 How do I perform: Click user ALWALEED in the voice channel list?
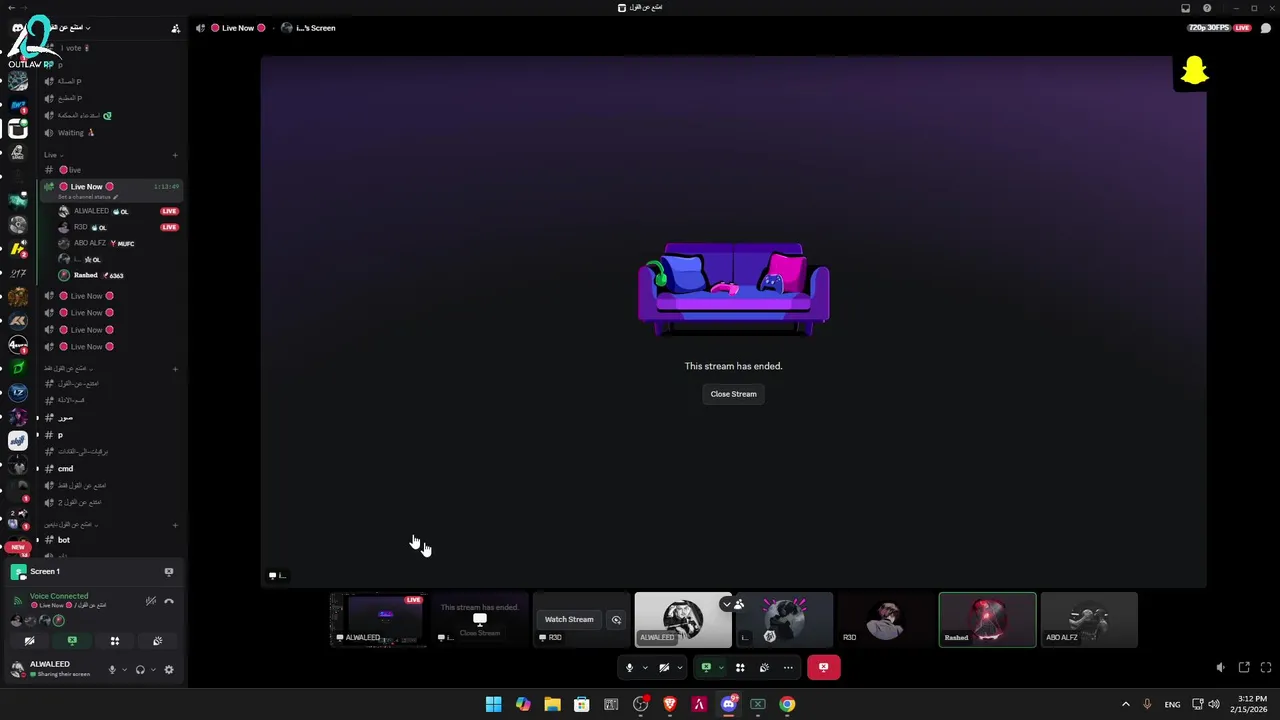click(118, 211)
